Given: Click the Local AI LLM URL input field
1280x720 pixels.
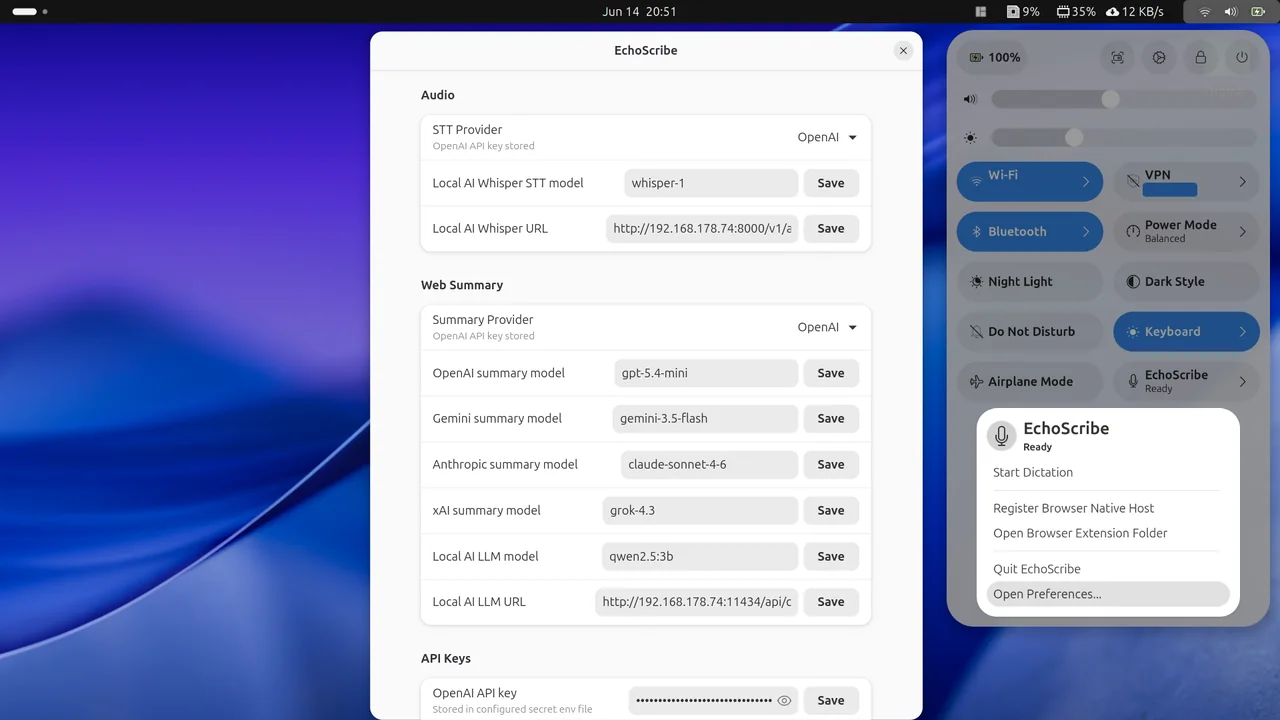Looking at the screenshot, I should tap(696, 602).
